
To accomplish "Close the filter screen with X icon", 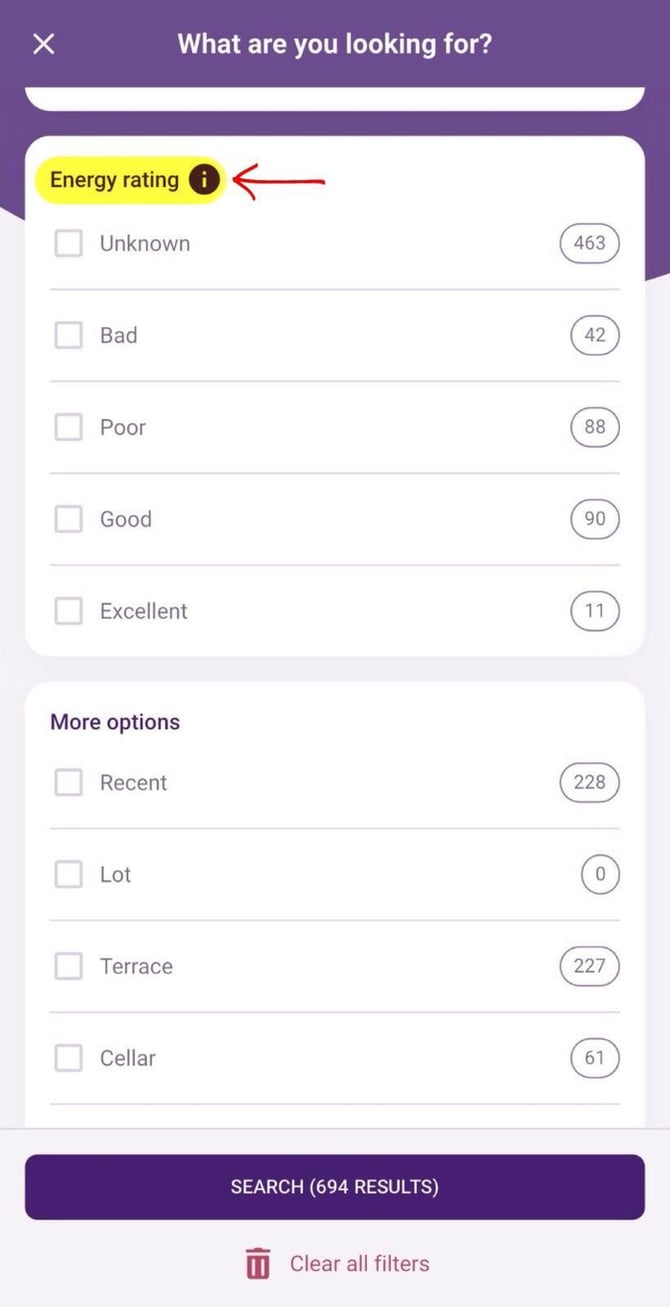I will (x=44, y=44).
